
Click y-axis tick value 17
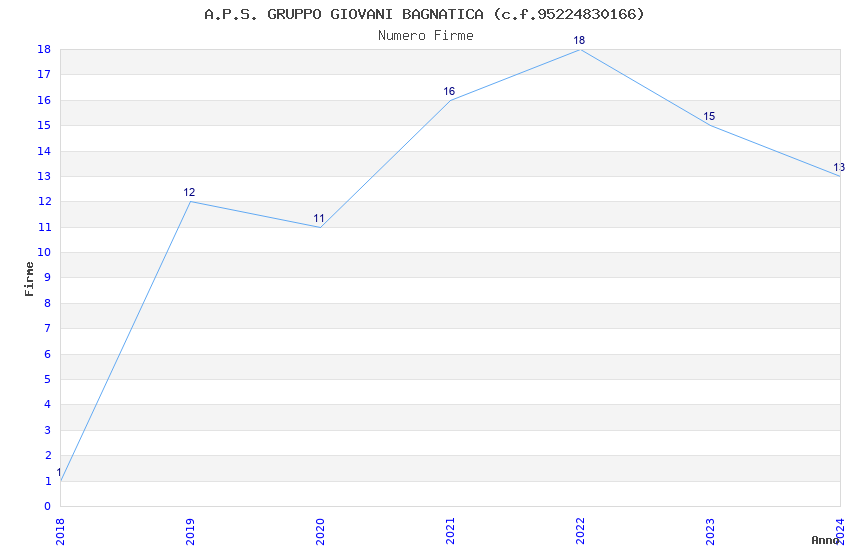[44, 75]
